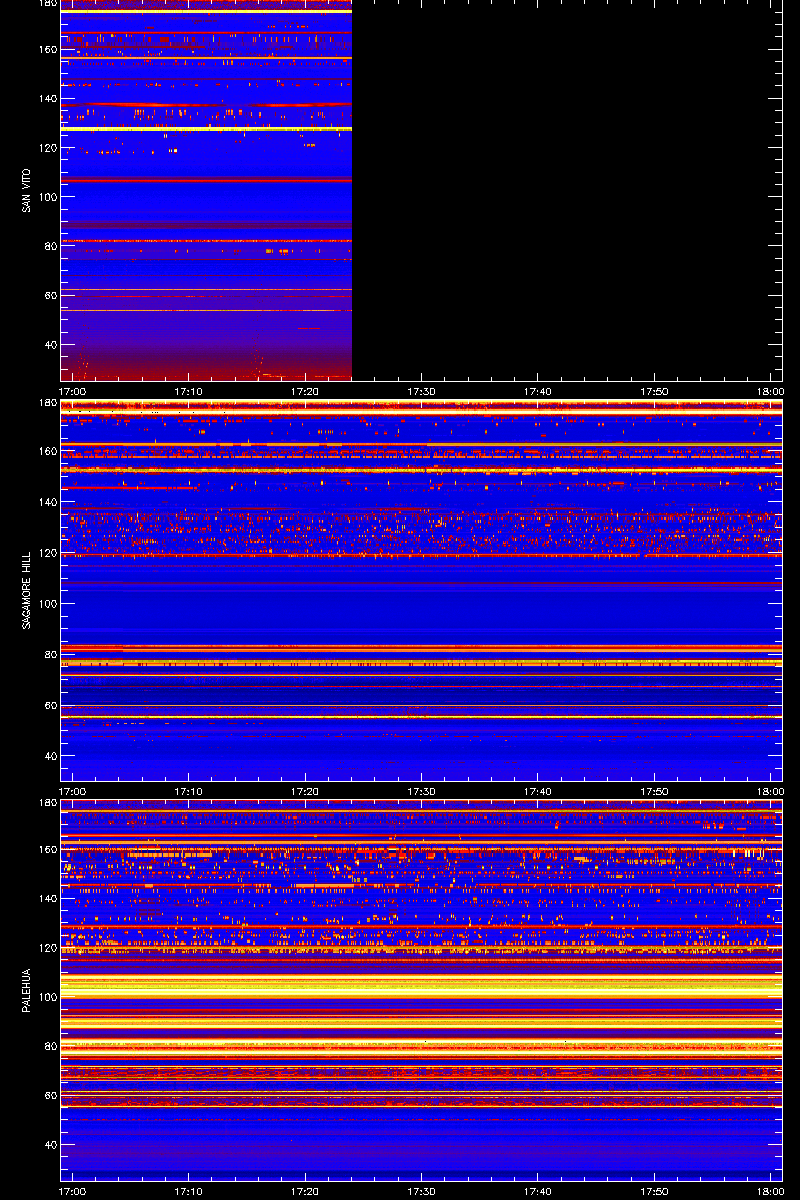Click 17:40 time label under Sagamore Hill plot
The height and width of the screenshot is (1200, 800).
[x=537, y=791]
